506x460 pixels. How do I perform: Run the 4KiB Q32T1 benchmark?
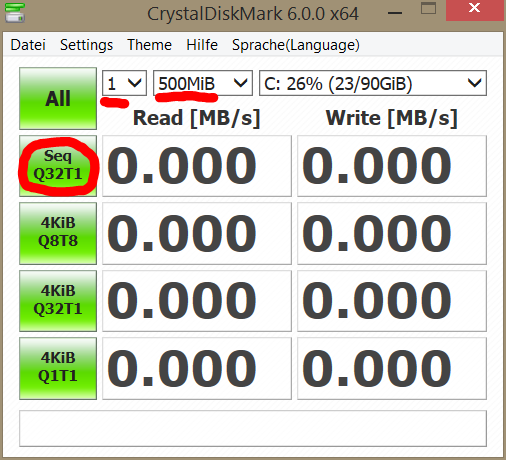pos(58,301)
